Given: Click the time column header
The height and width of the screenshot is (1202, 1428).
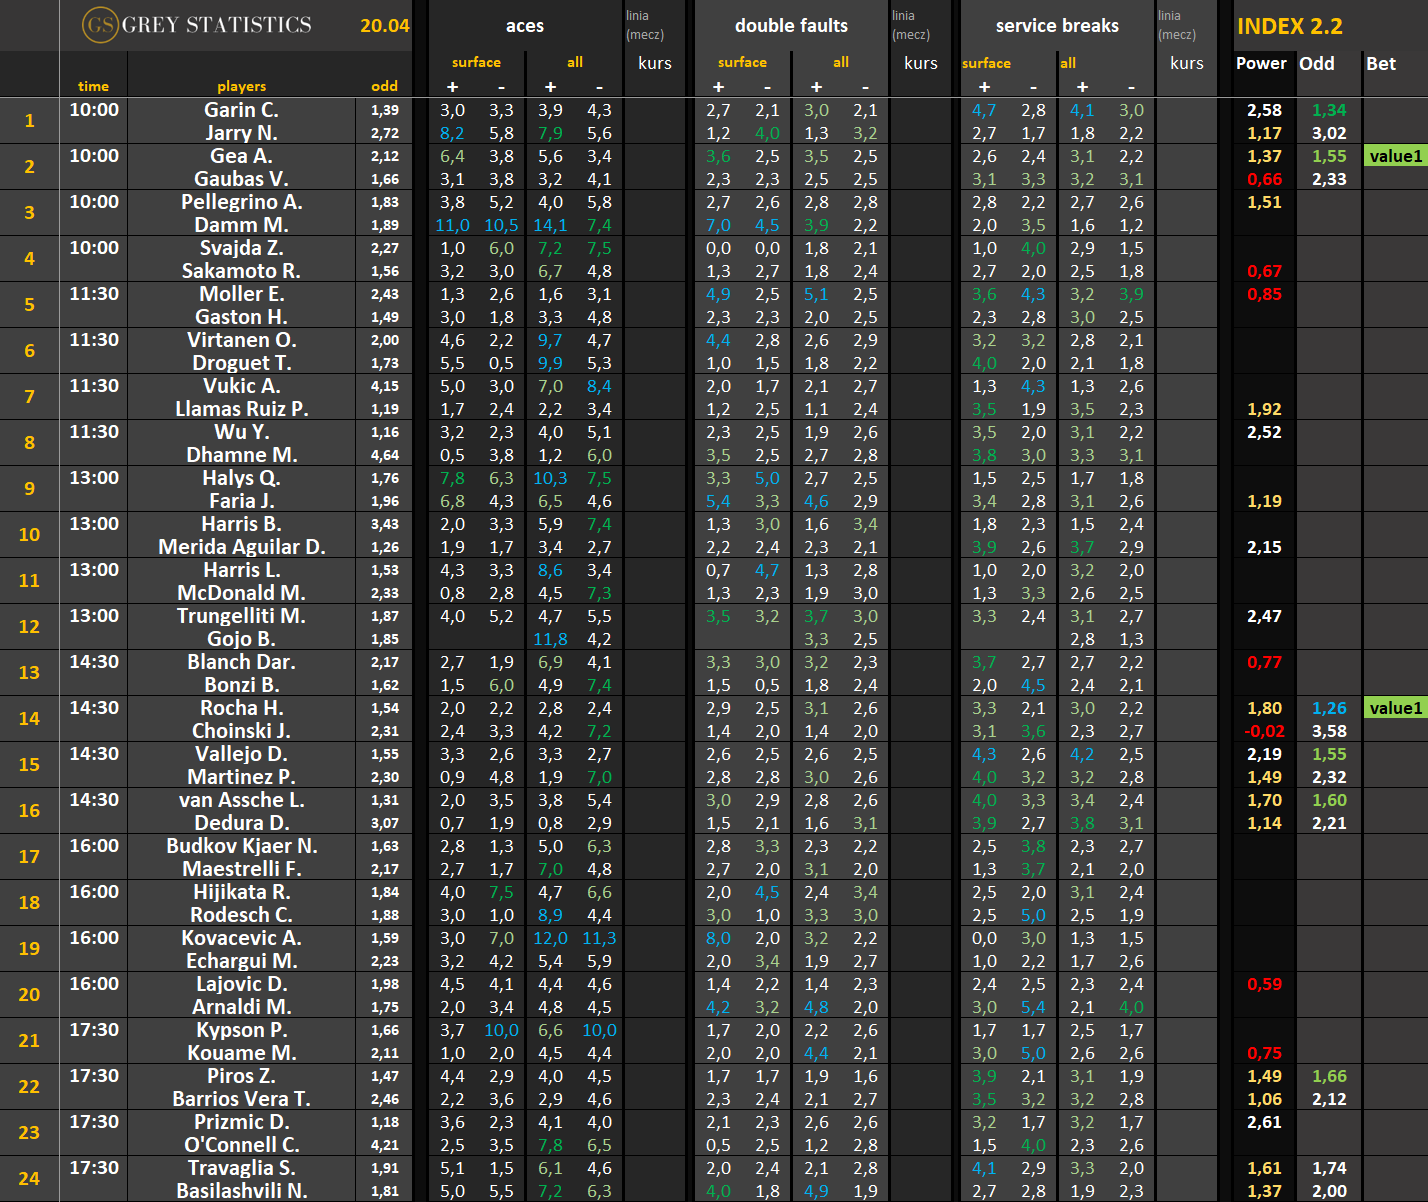Looking at the screenshot, I should pyautogui.click(x=93, y=86).
